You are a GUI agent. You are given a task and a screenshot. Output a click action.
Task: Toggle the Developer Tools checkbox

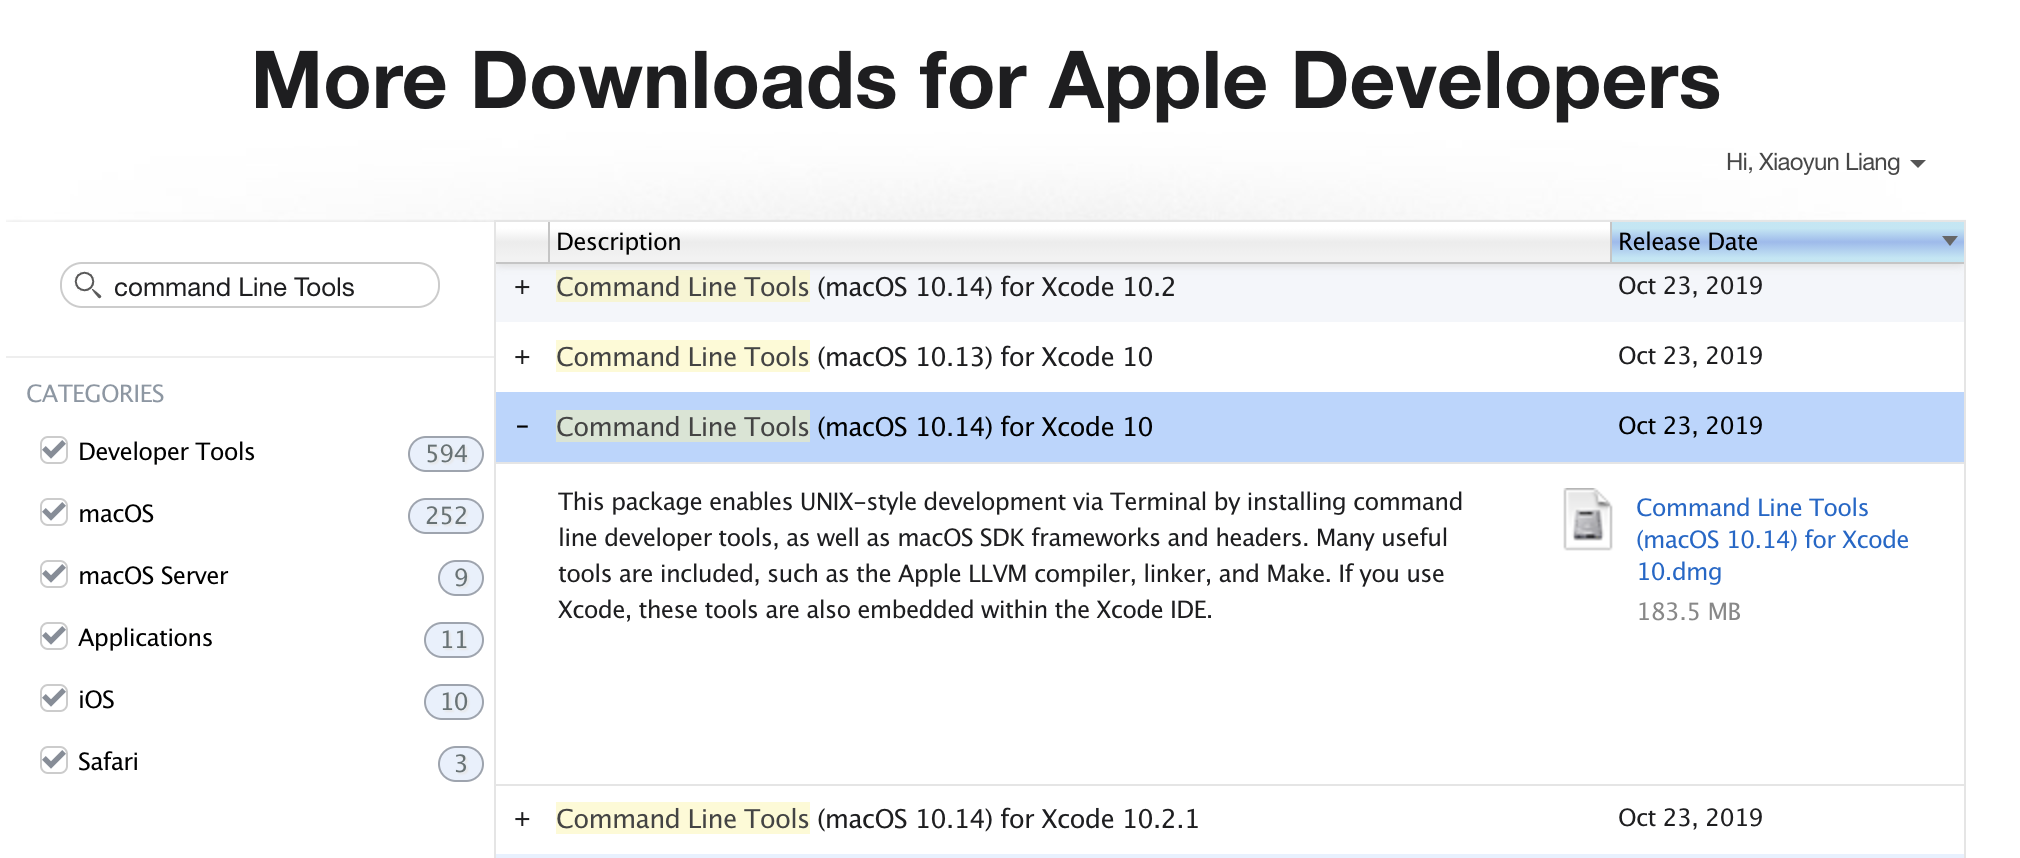(54, 451)
